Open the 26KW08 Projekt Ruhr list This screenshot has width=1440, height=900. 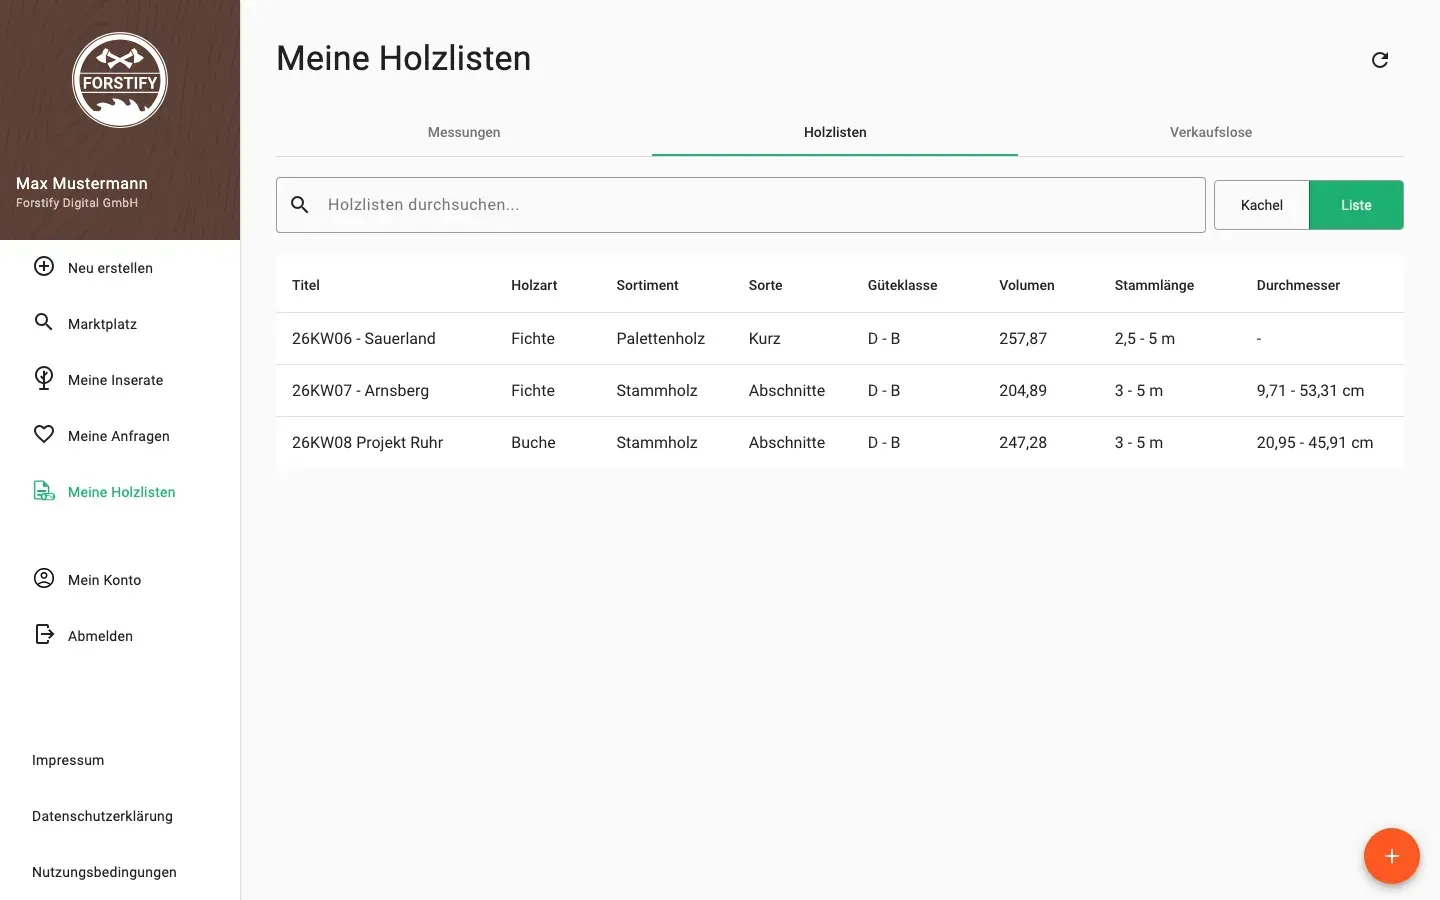point(840,442)
